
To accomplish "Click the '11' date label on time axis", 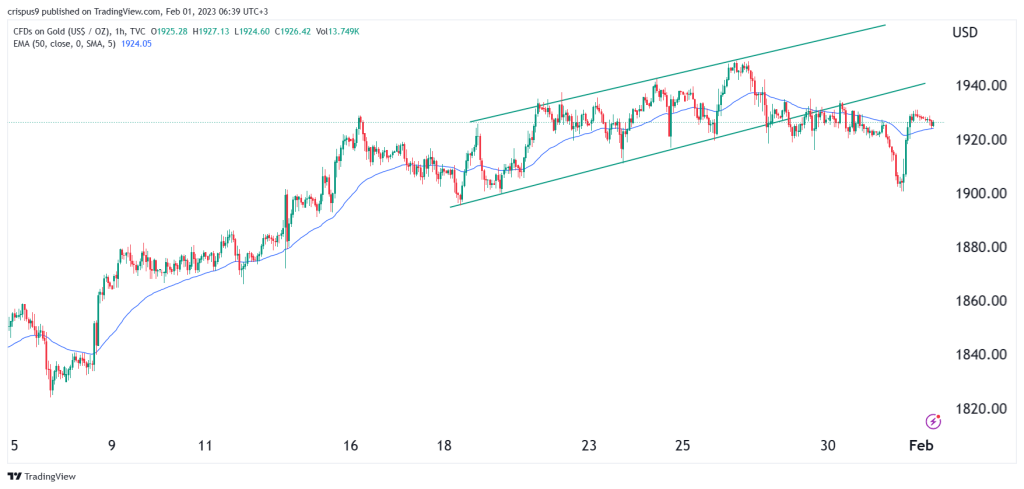I will [205, 446].
